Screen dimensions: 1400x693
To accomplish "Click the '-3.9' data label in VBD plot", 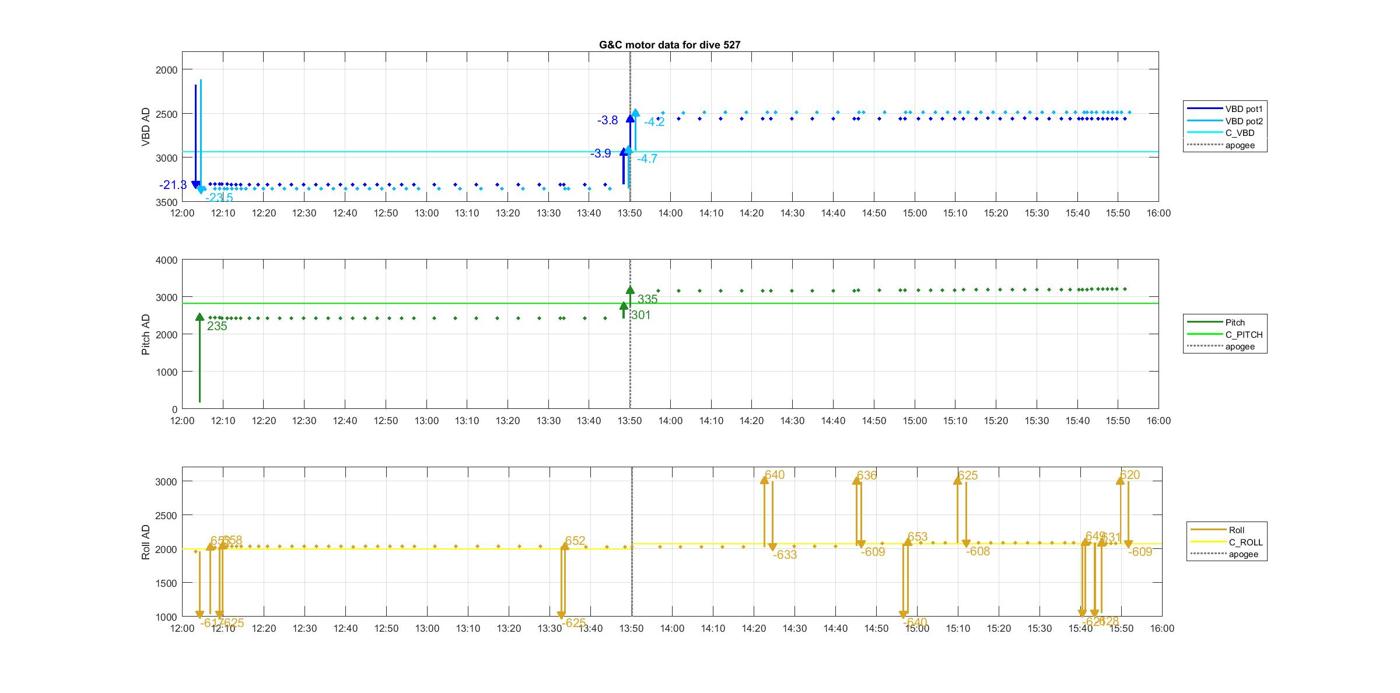I will [600, 154].
